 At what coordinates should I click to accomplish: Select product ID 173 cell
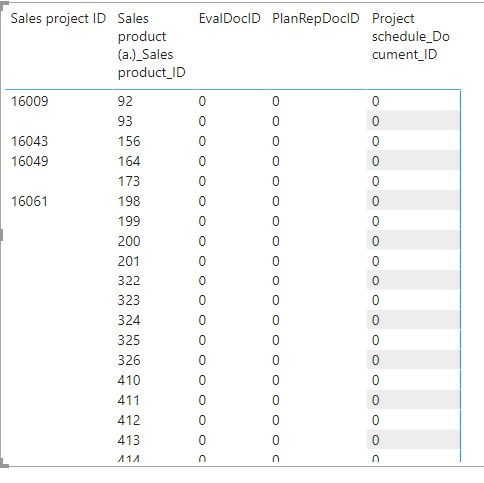tap(129, 181)
